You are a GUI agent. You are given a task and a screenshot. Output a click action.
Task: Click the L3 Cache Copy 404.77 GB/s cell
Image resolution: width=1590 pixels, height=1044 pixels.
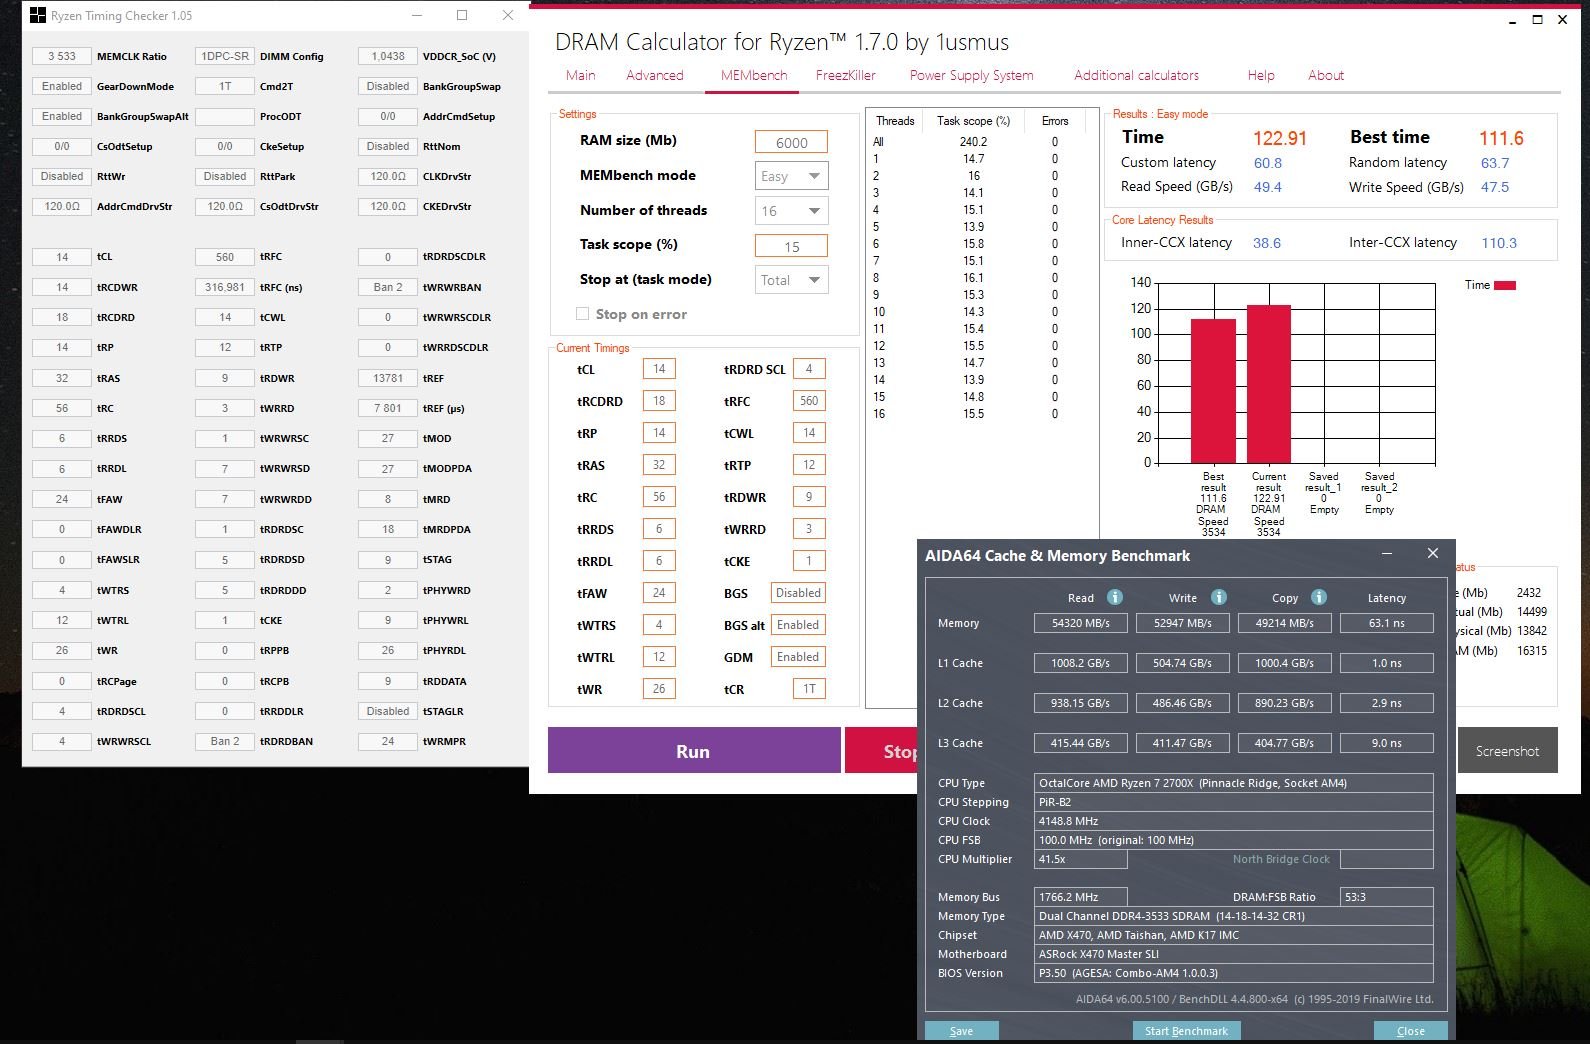(1285, 743)
